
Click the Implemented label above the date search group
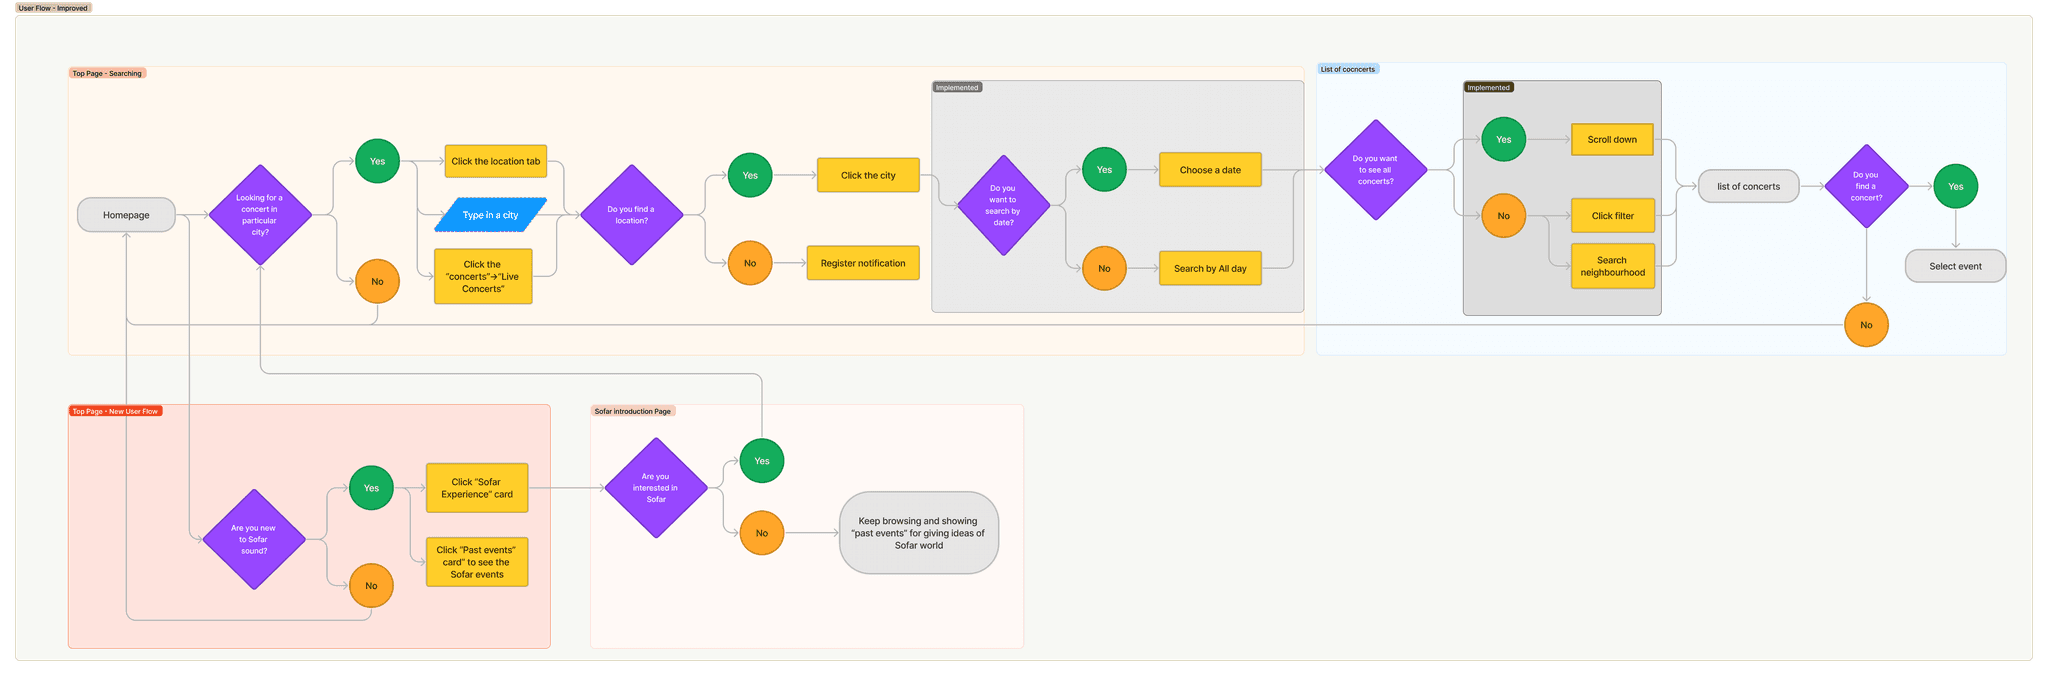pos(957,87)
